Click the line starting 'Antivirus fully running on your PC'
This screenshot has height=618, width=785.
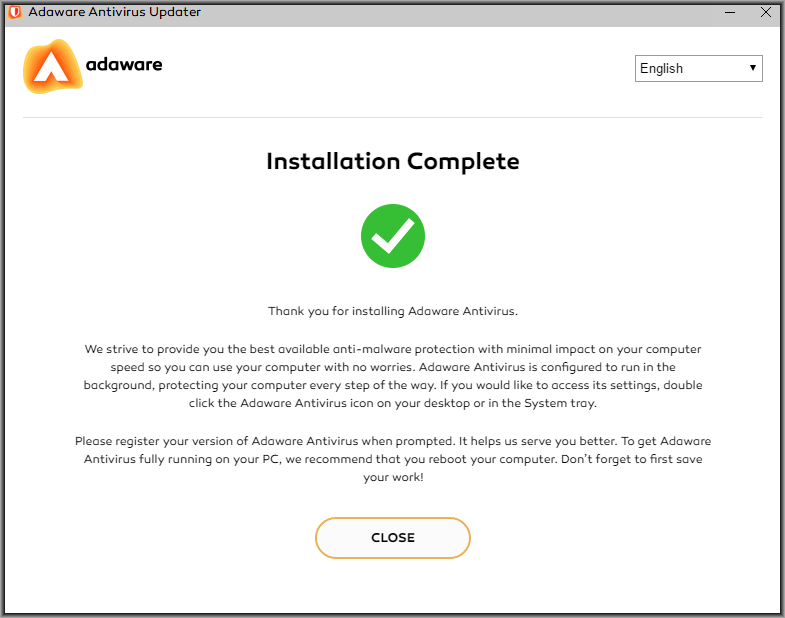(393, 459)
